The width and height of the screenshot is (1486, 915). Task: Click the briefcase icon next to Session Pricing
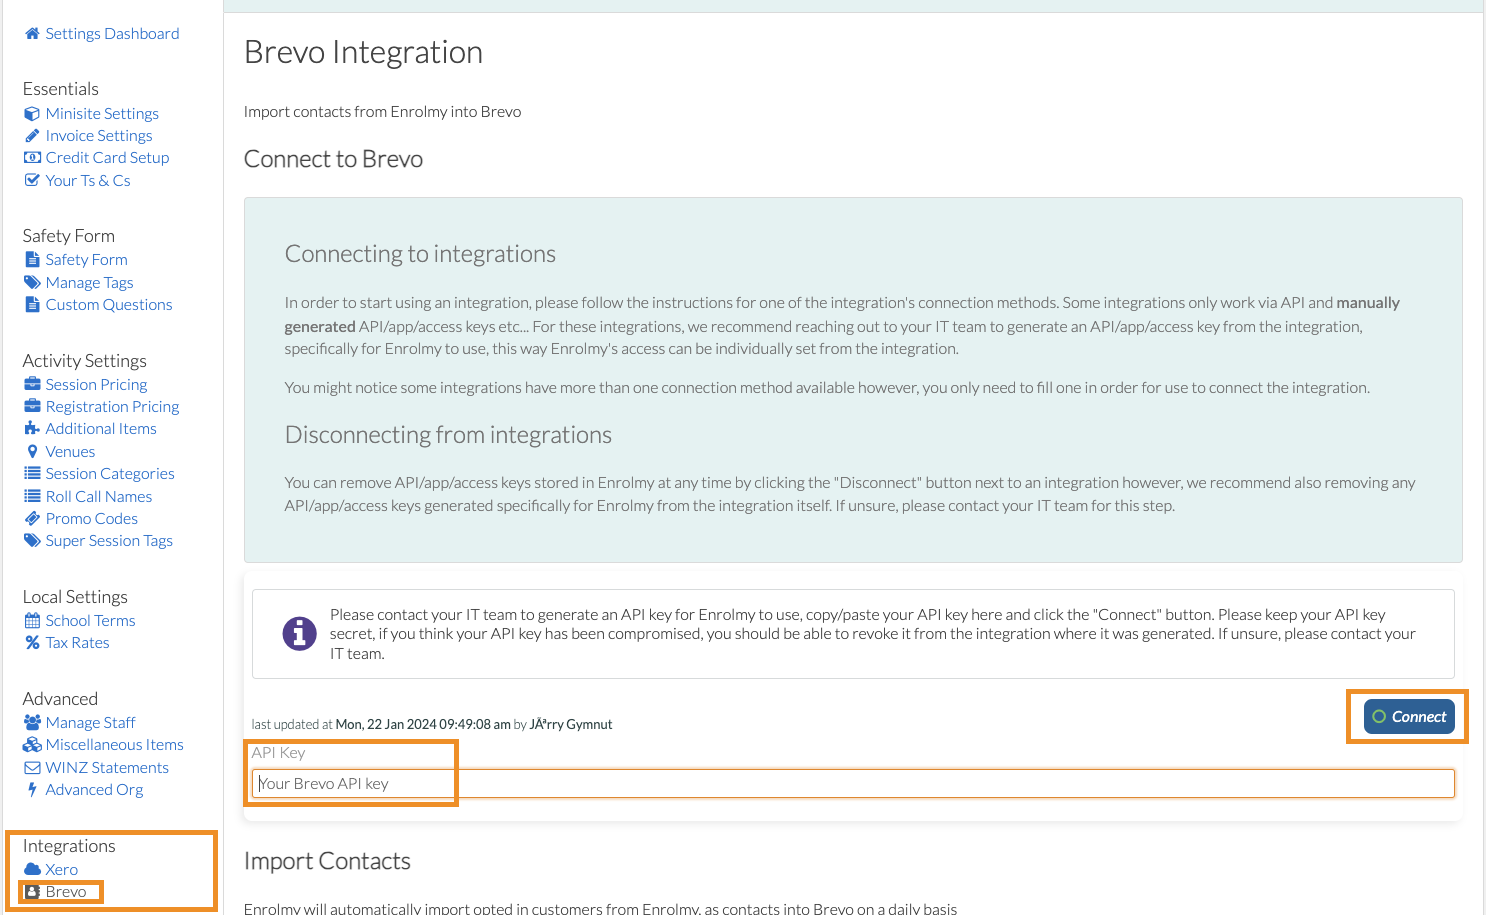point(32,385)
